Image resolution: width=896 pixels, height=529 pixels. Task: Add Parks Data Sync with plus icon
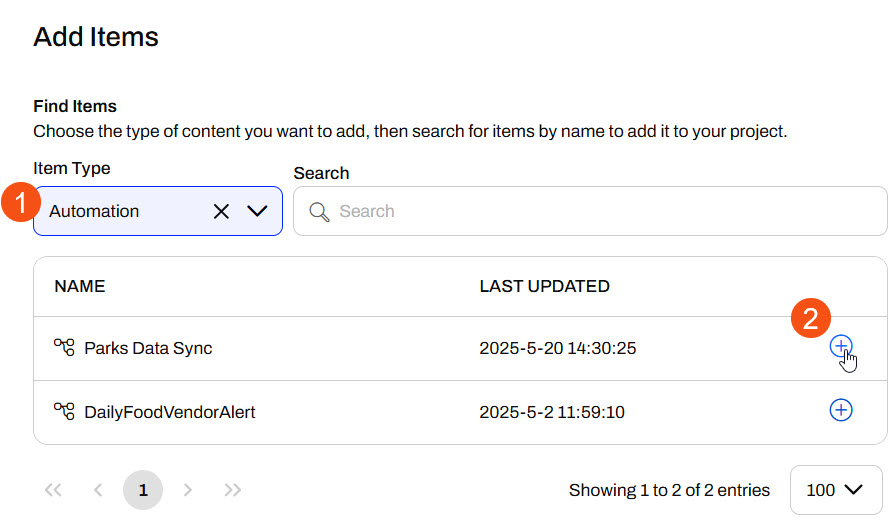841,347
